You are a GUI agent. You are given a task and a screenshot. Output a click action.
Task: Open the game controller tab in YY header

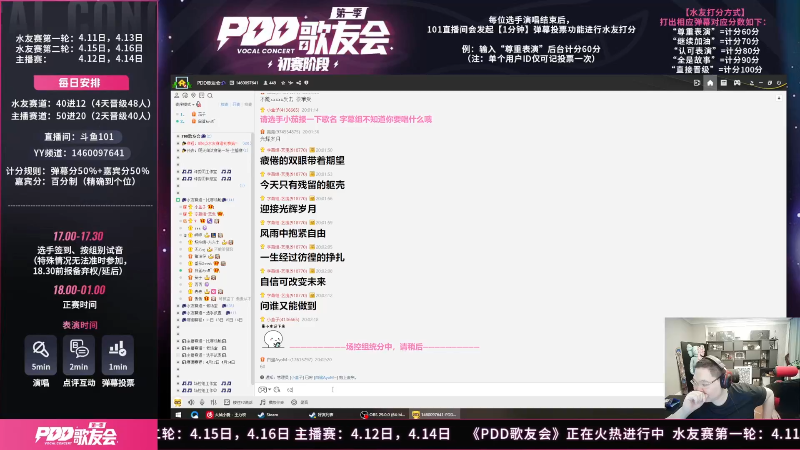click(x=737, y=83)
